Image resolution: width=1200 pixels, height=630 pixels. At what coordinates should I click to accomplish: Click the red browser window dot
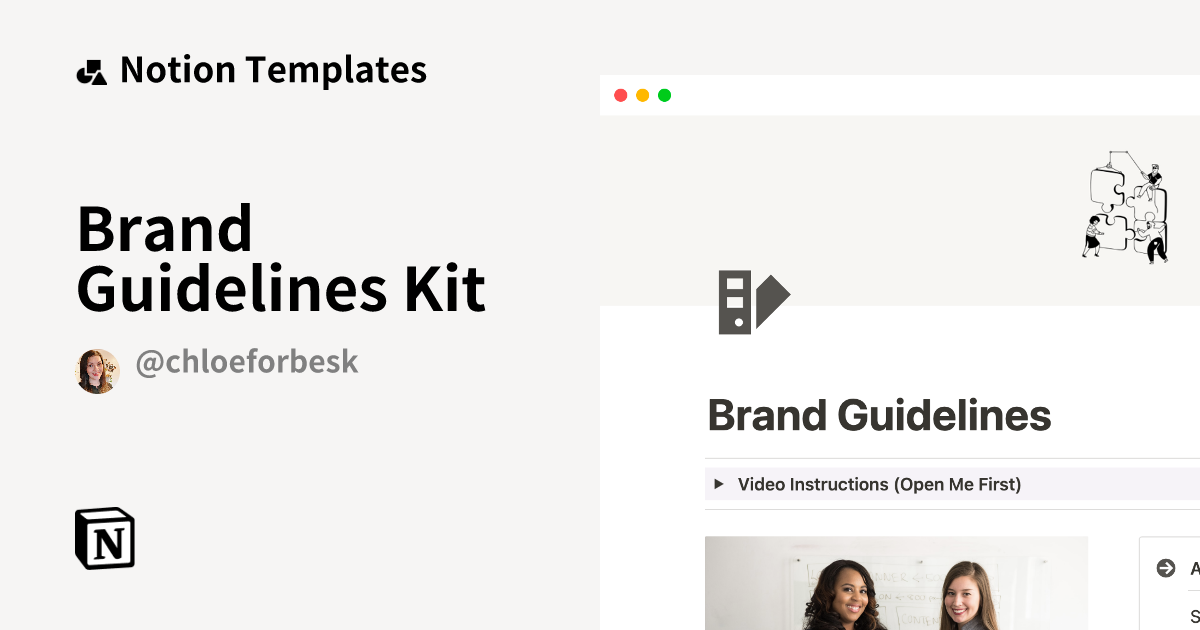coord(622,95)
